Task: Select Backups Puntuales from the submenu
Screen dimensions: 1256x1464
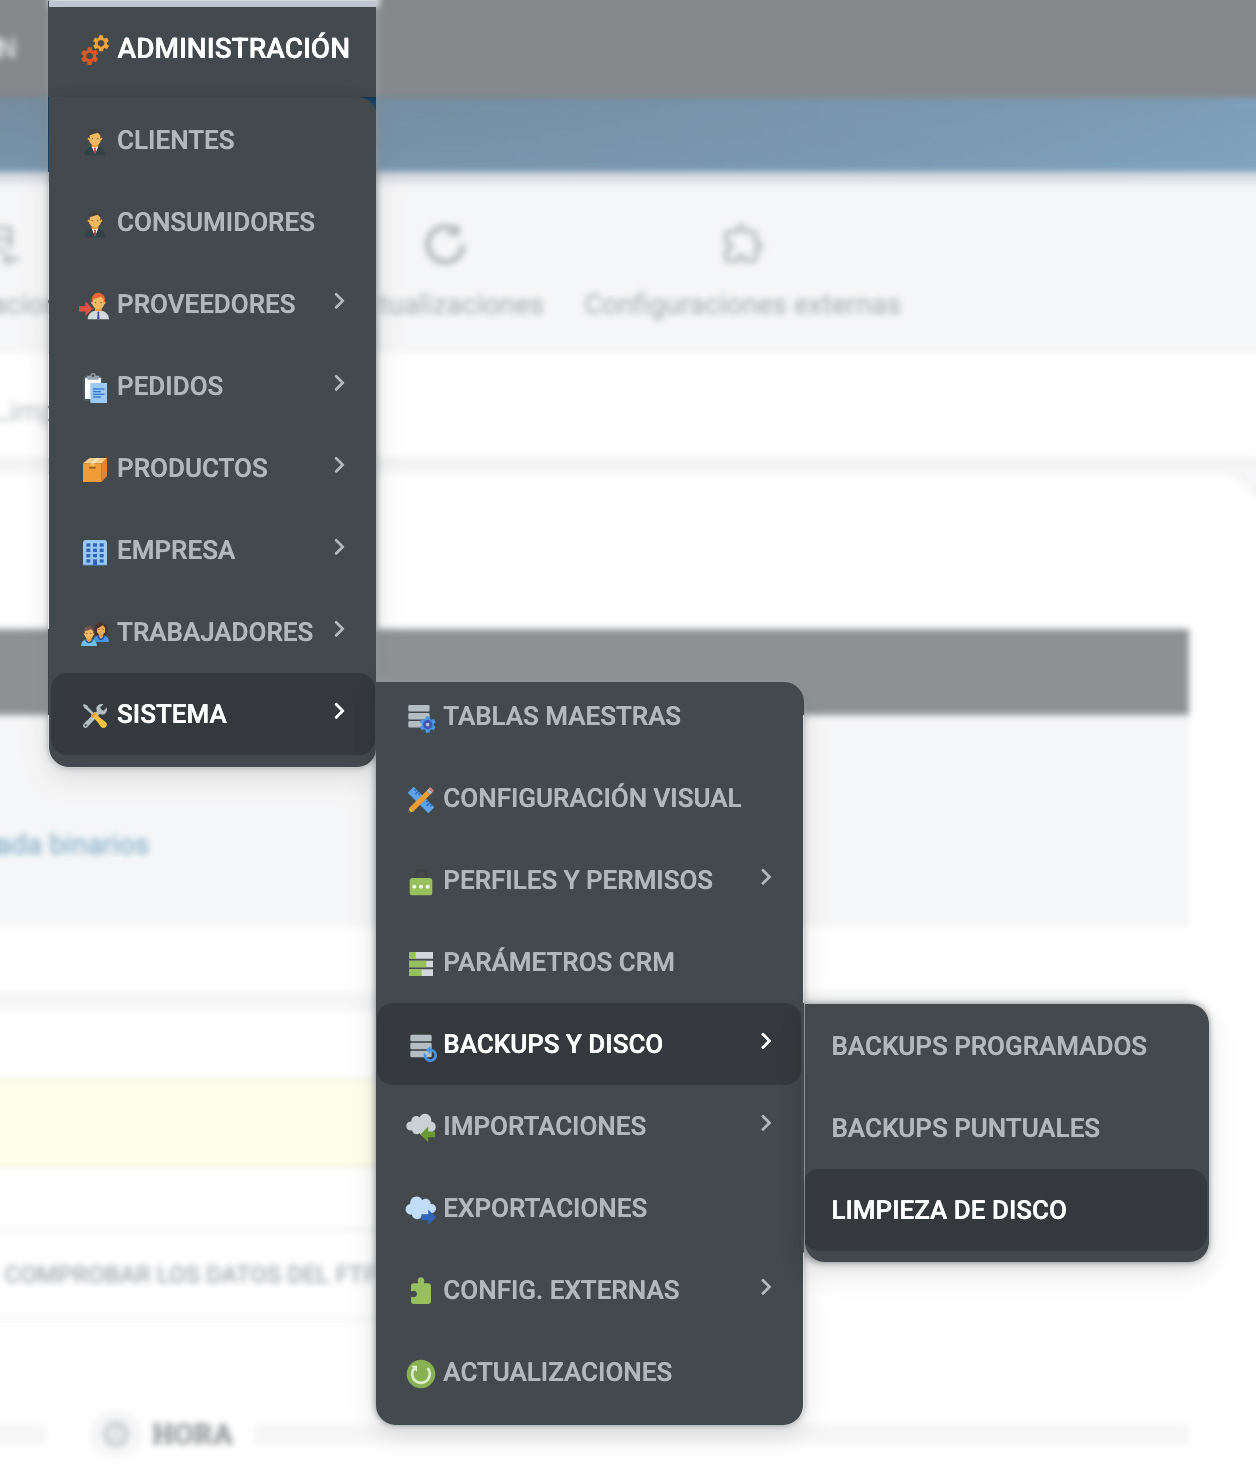Action: pos(1006,1128)
